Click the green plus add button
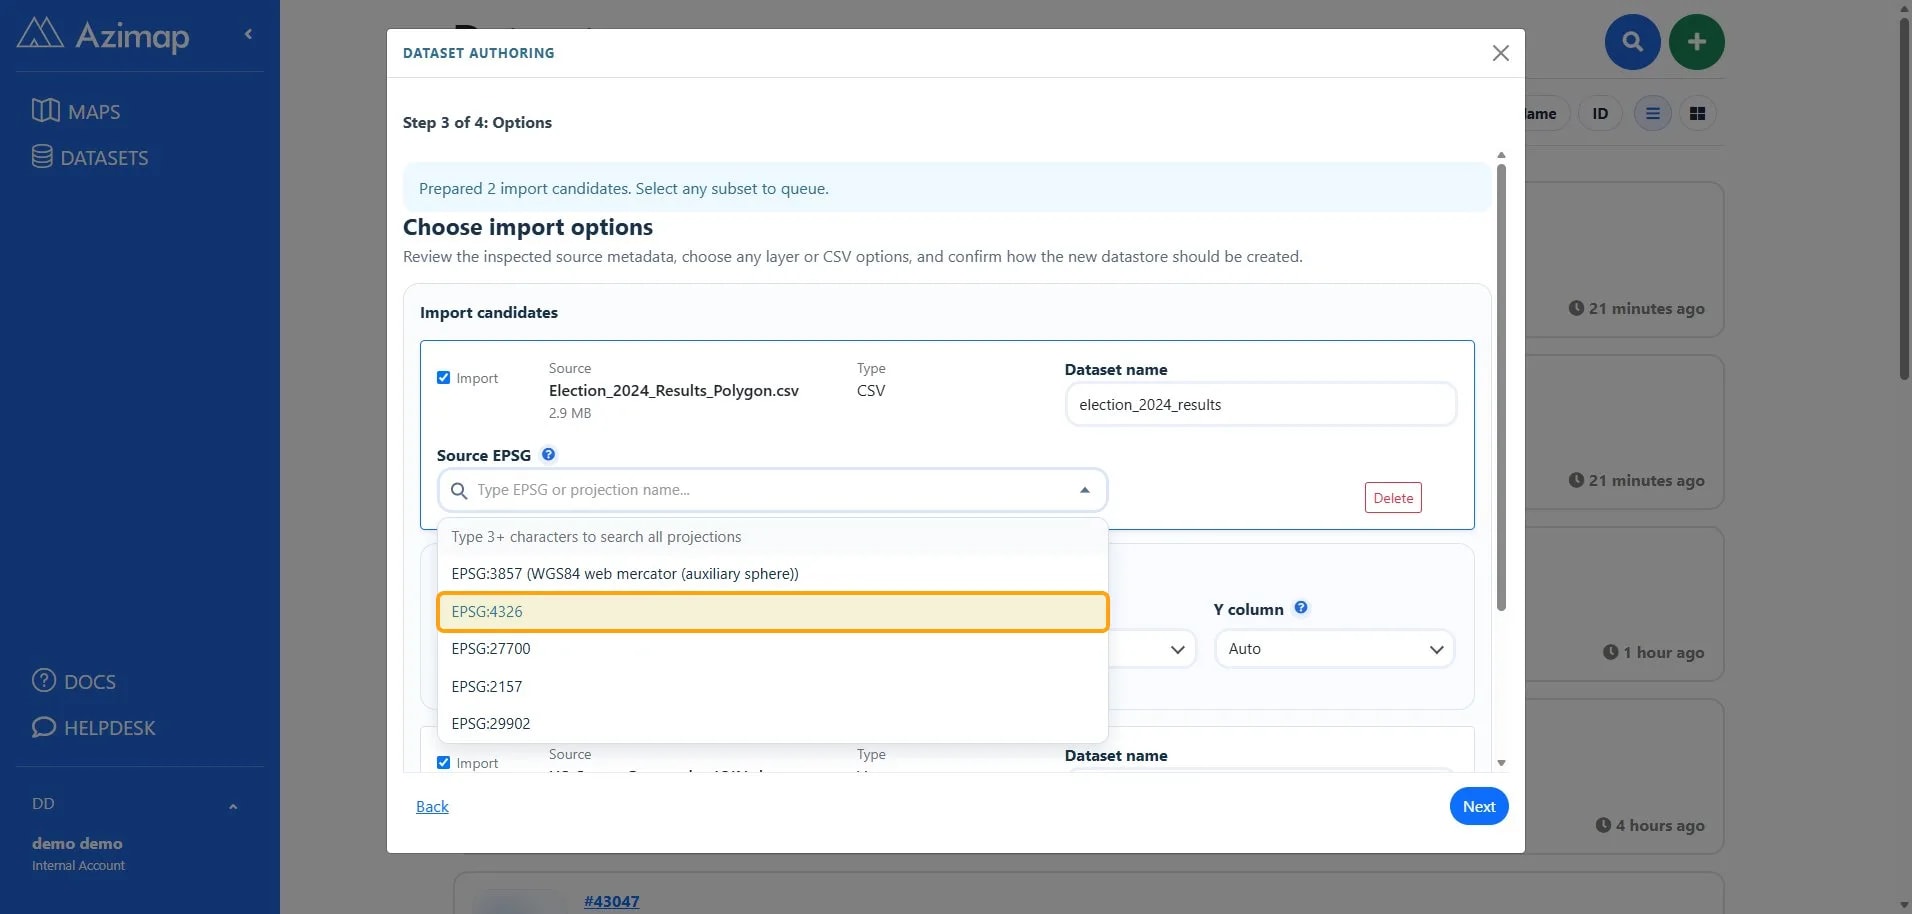 (1696, 42)
